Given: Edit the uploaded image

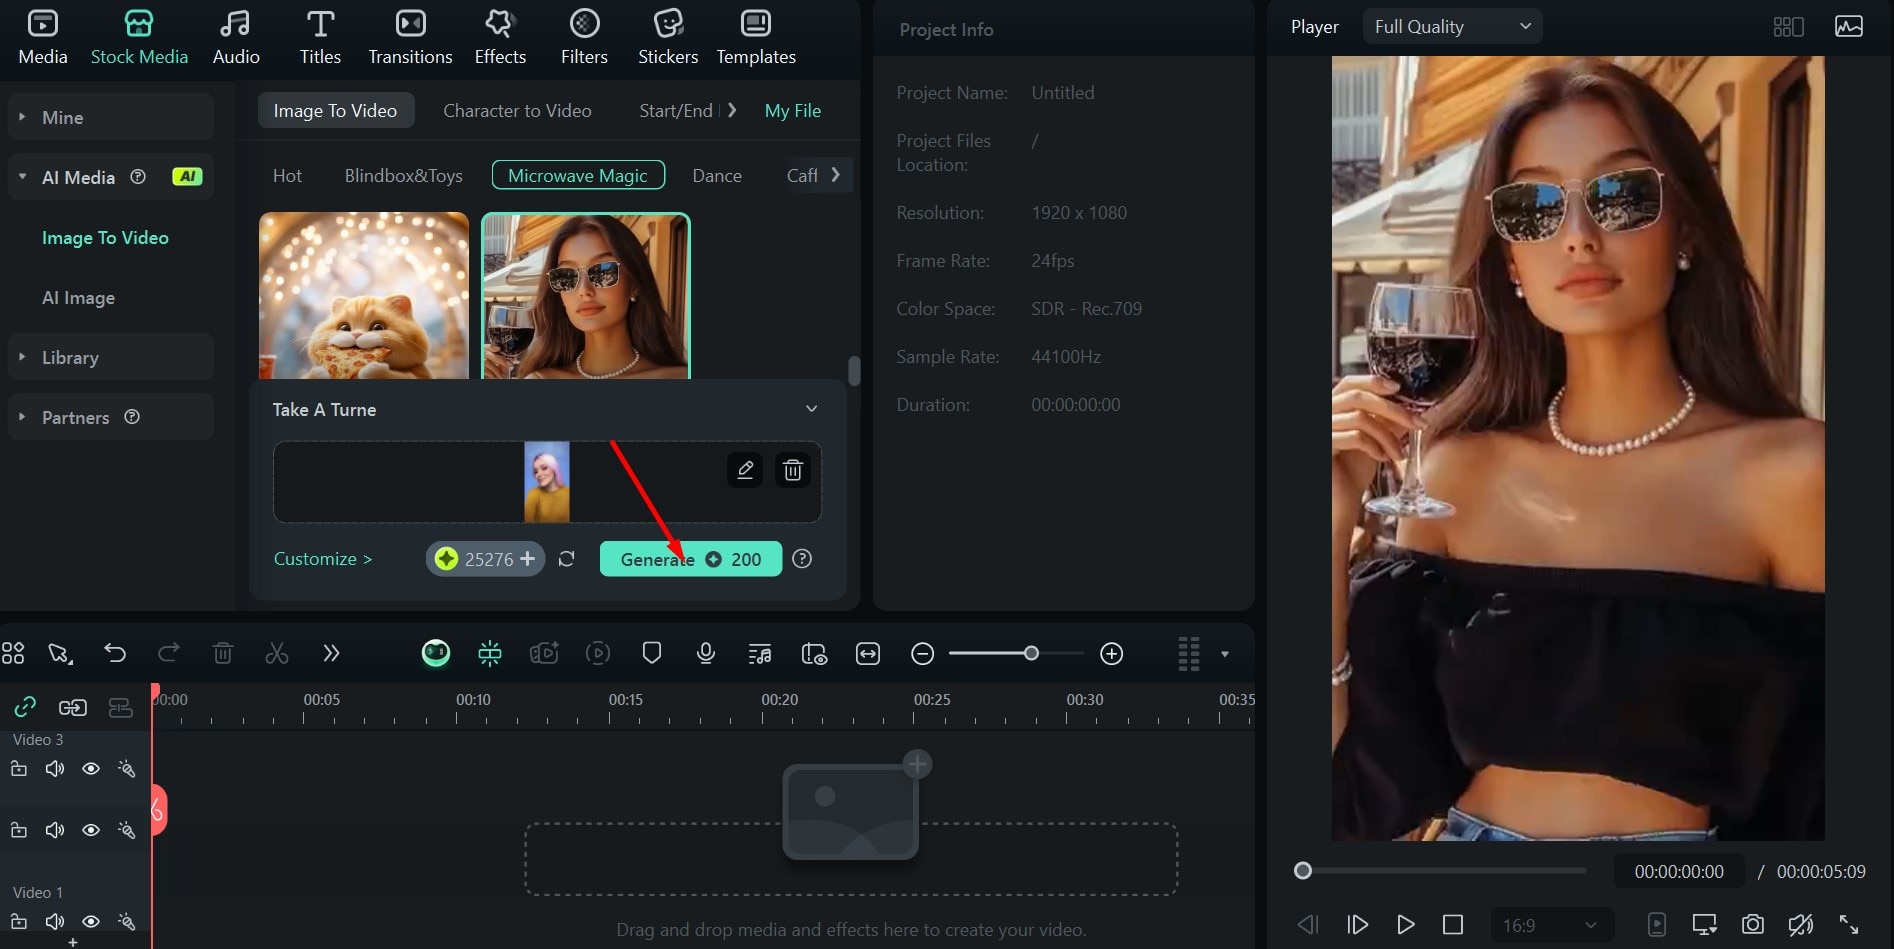Looking at the screenshot, I should pos(745,470).
